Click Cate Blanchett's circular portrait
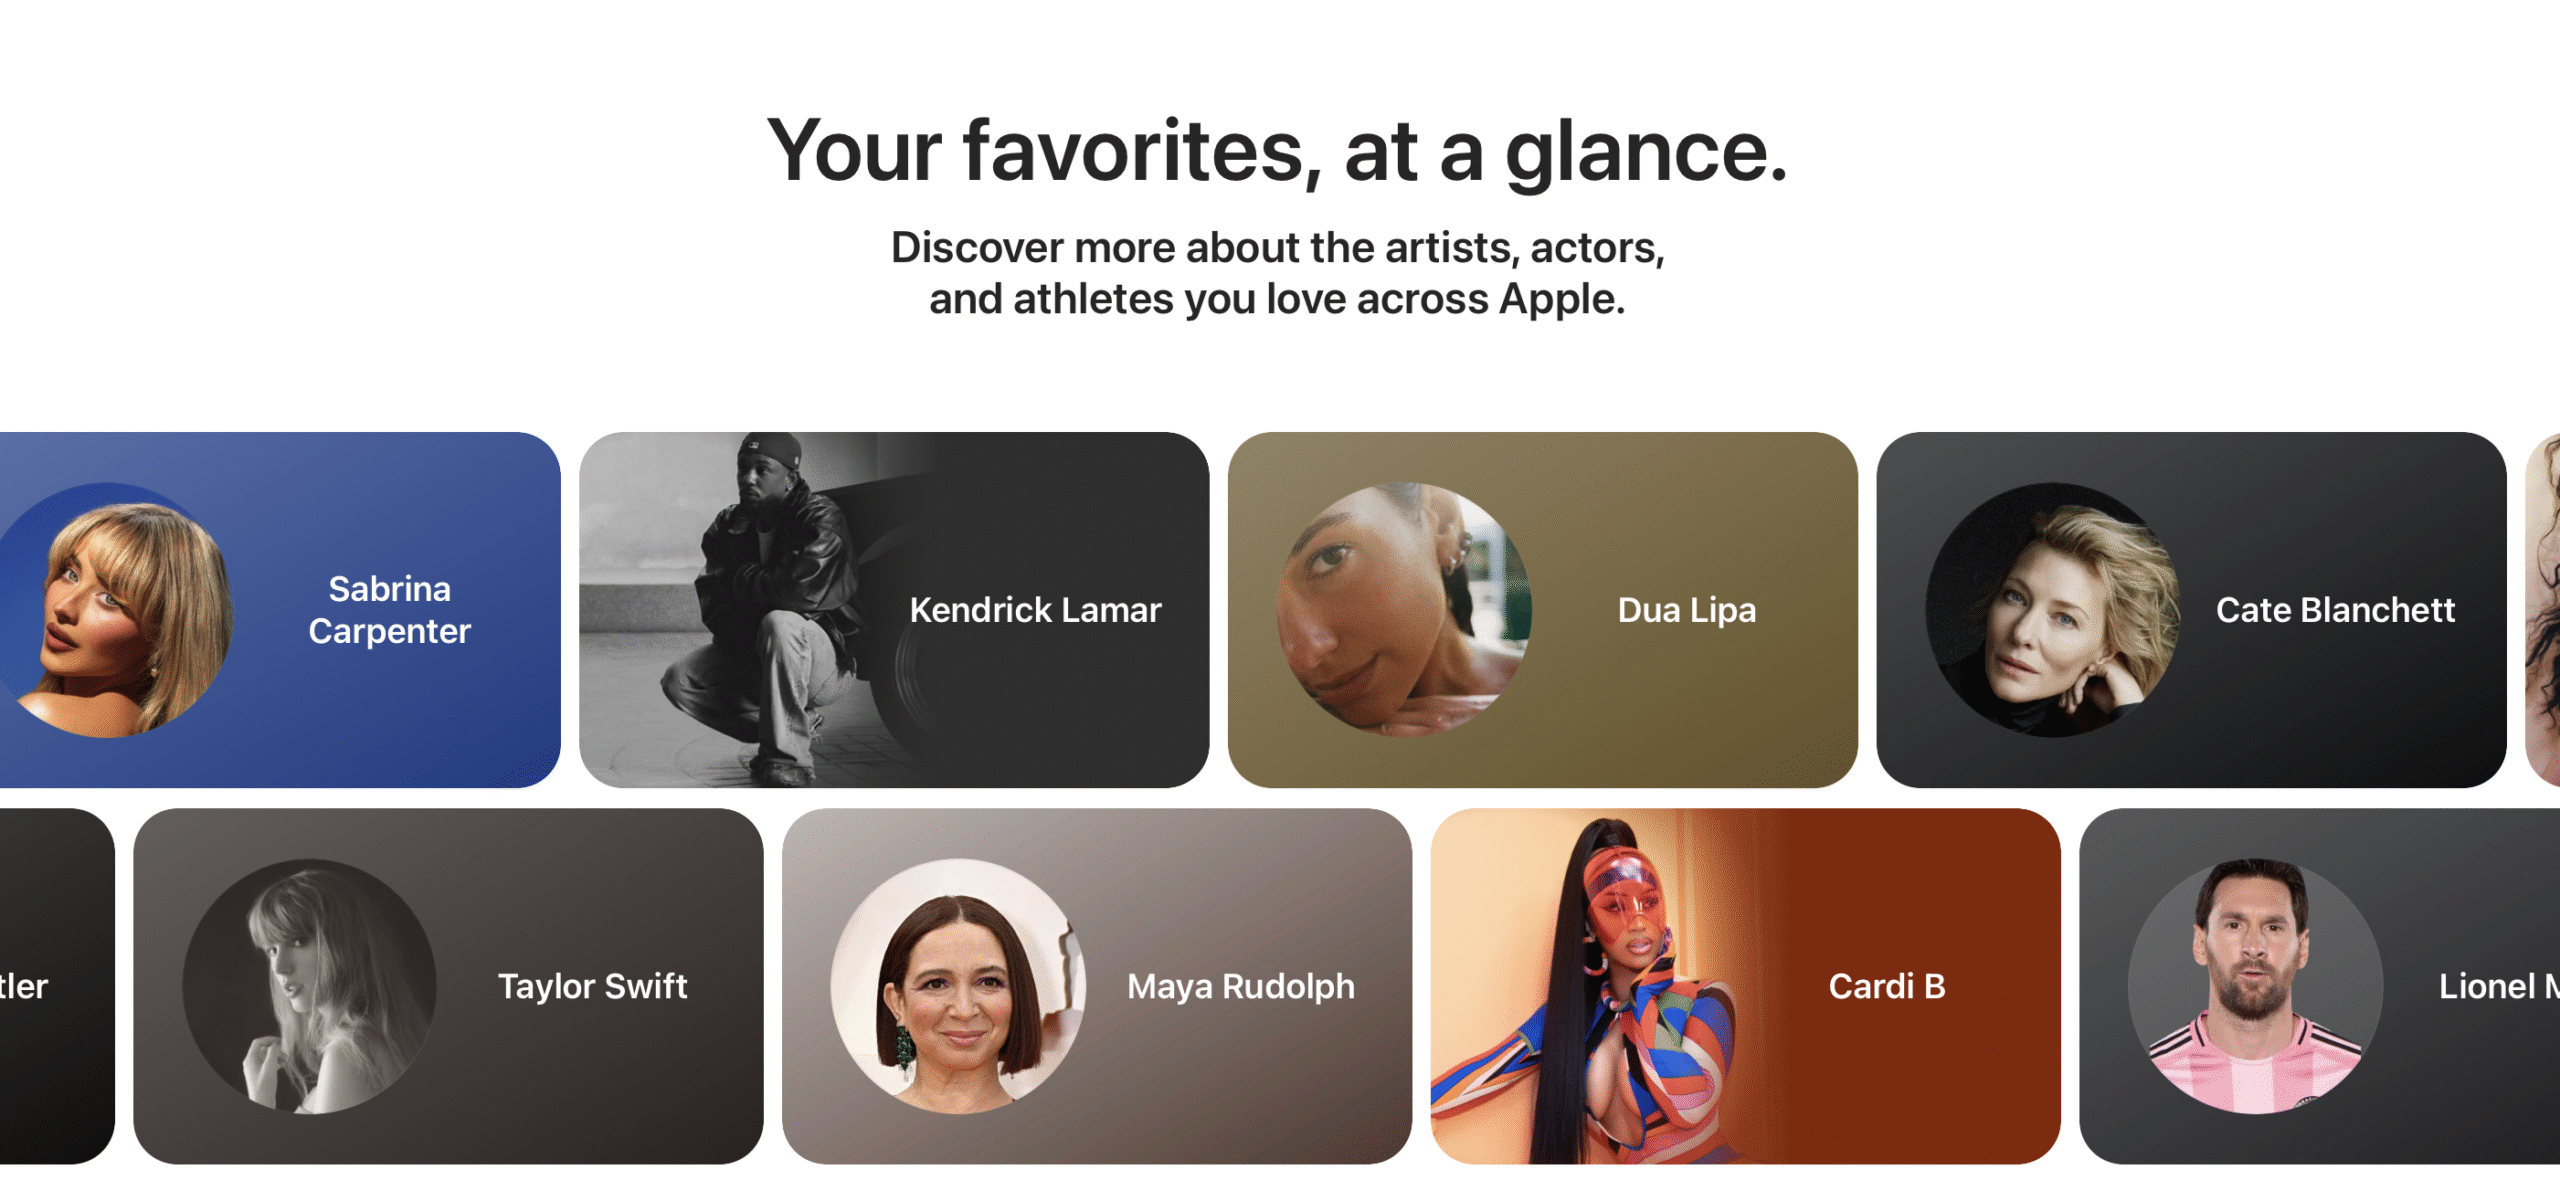The height and width of the screenshot is (1180, 2560). (2053, 610)
